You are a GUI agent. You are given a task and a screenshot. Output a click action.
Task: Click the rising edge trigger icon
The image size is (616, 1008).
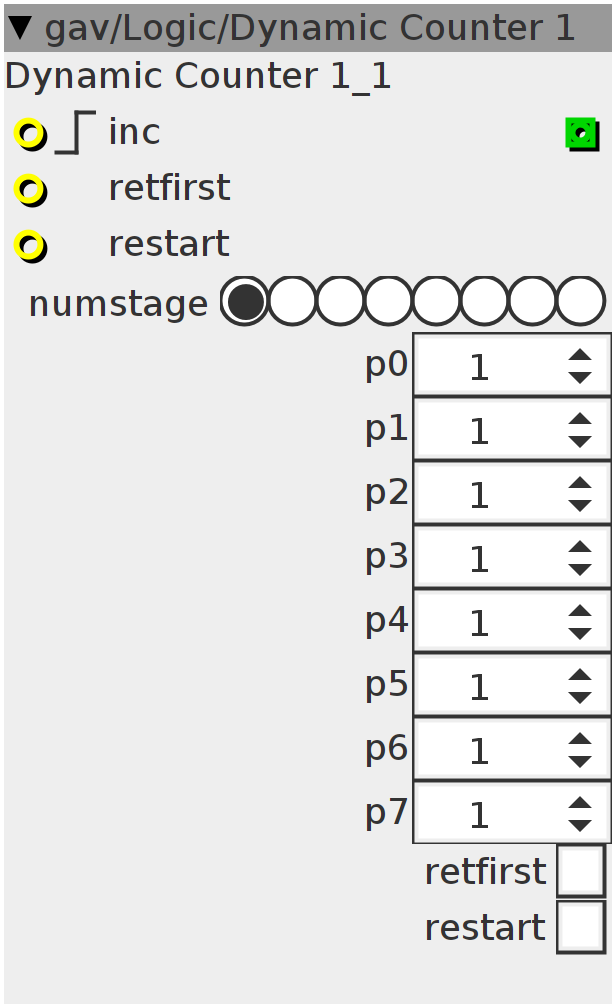pos(75,132)
